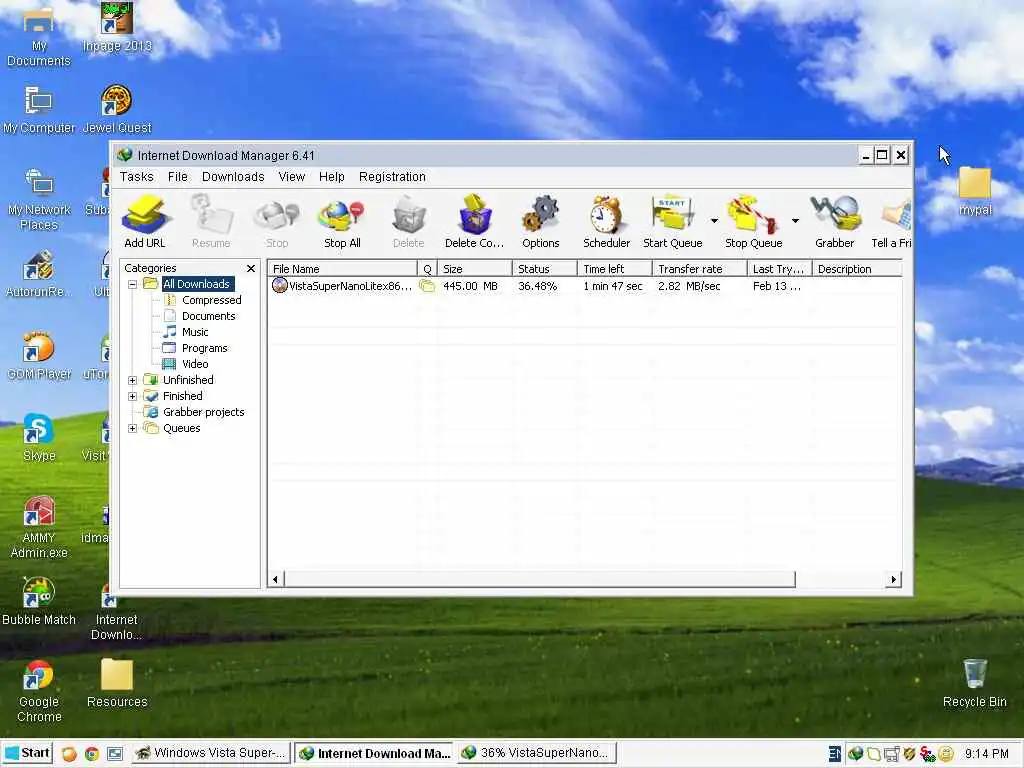Sort by the Size column header

pyautogui.click(x=475, y=269)
